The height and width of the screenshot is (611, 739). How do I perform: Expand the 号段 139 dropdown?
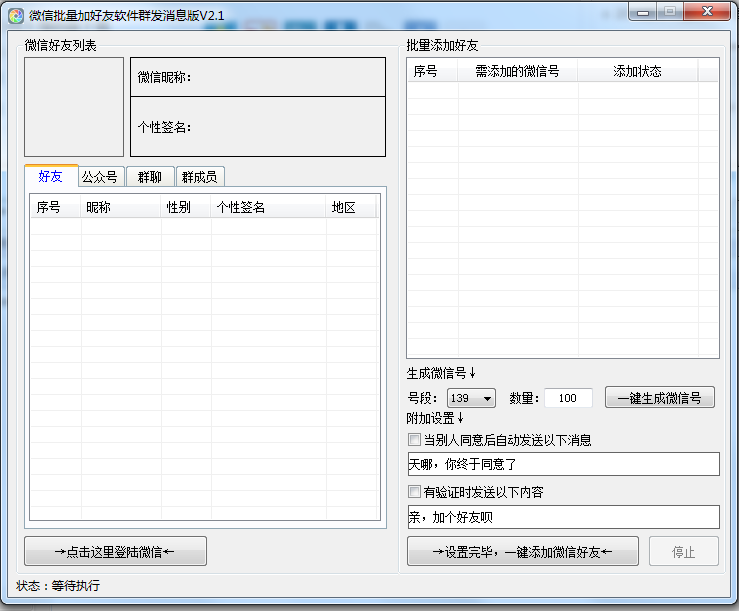pos(471,398)
